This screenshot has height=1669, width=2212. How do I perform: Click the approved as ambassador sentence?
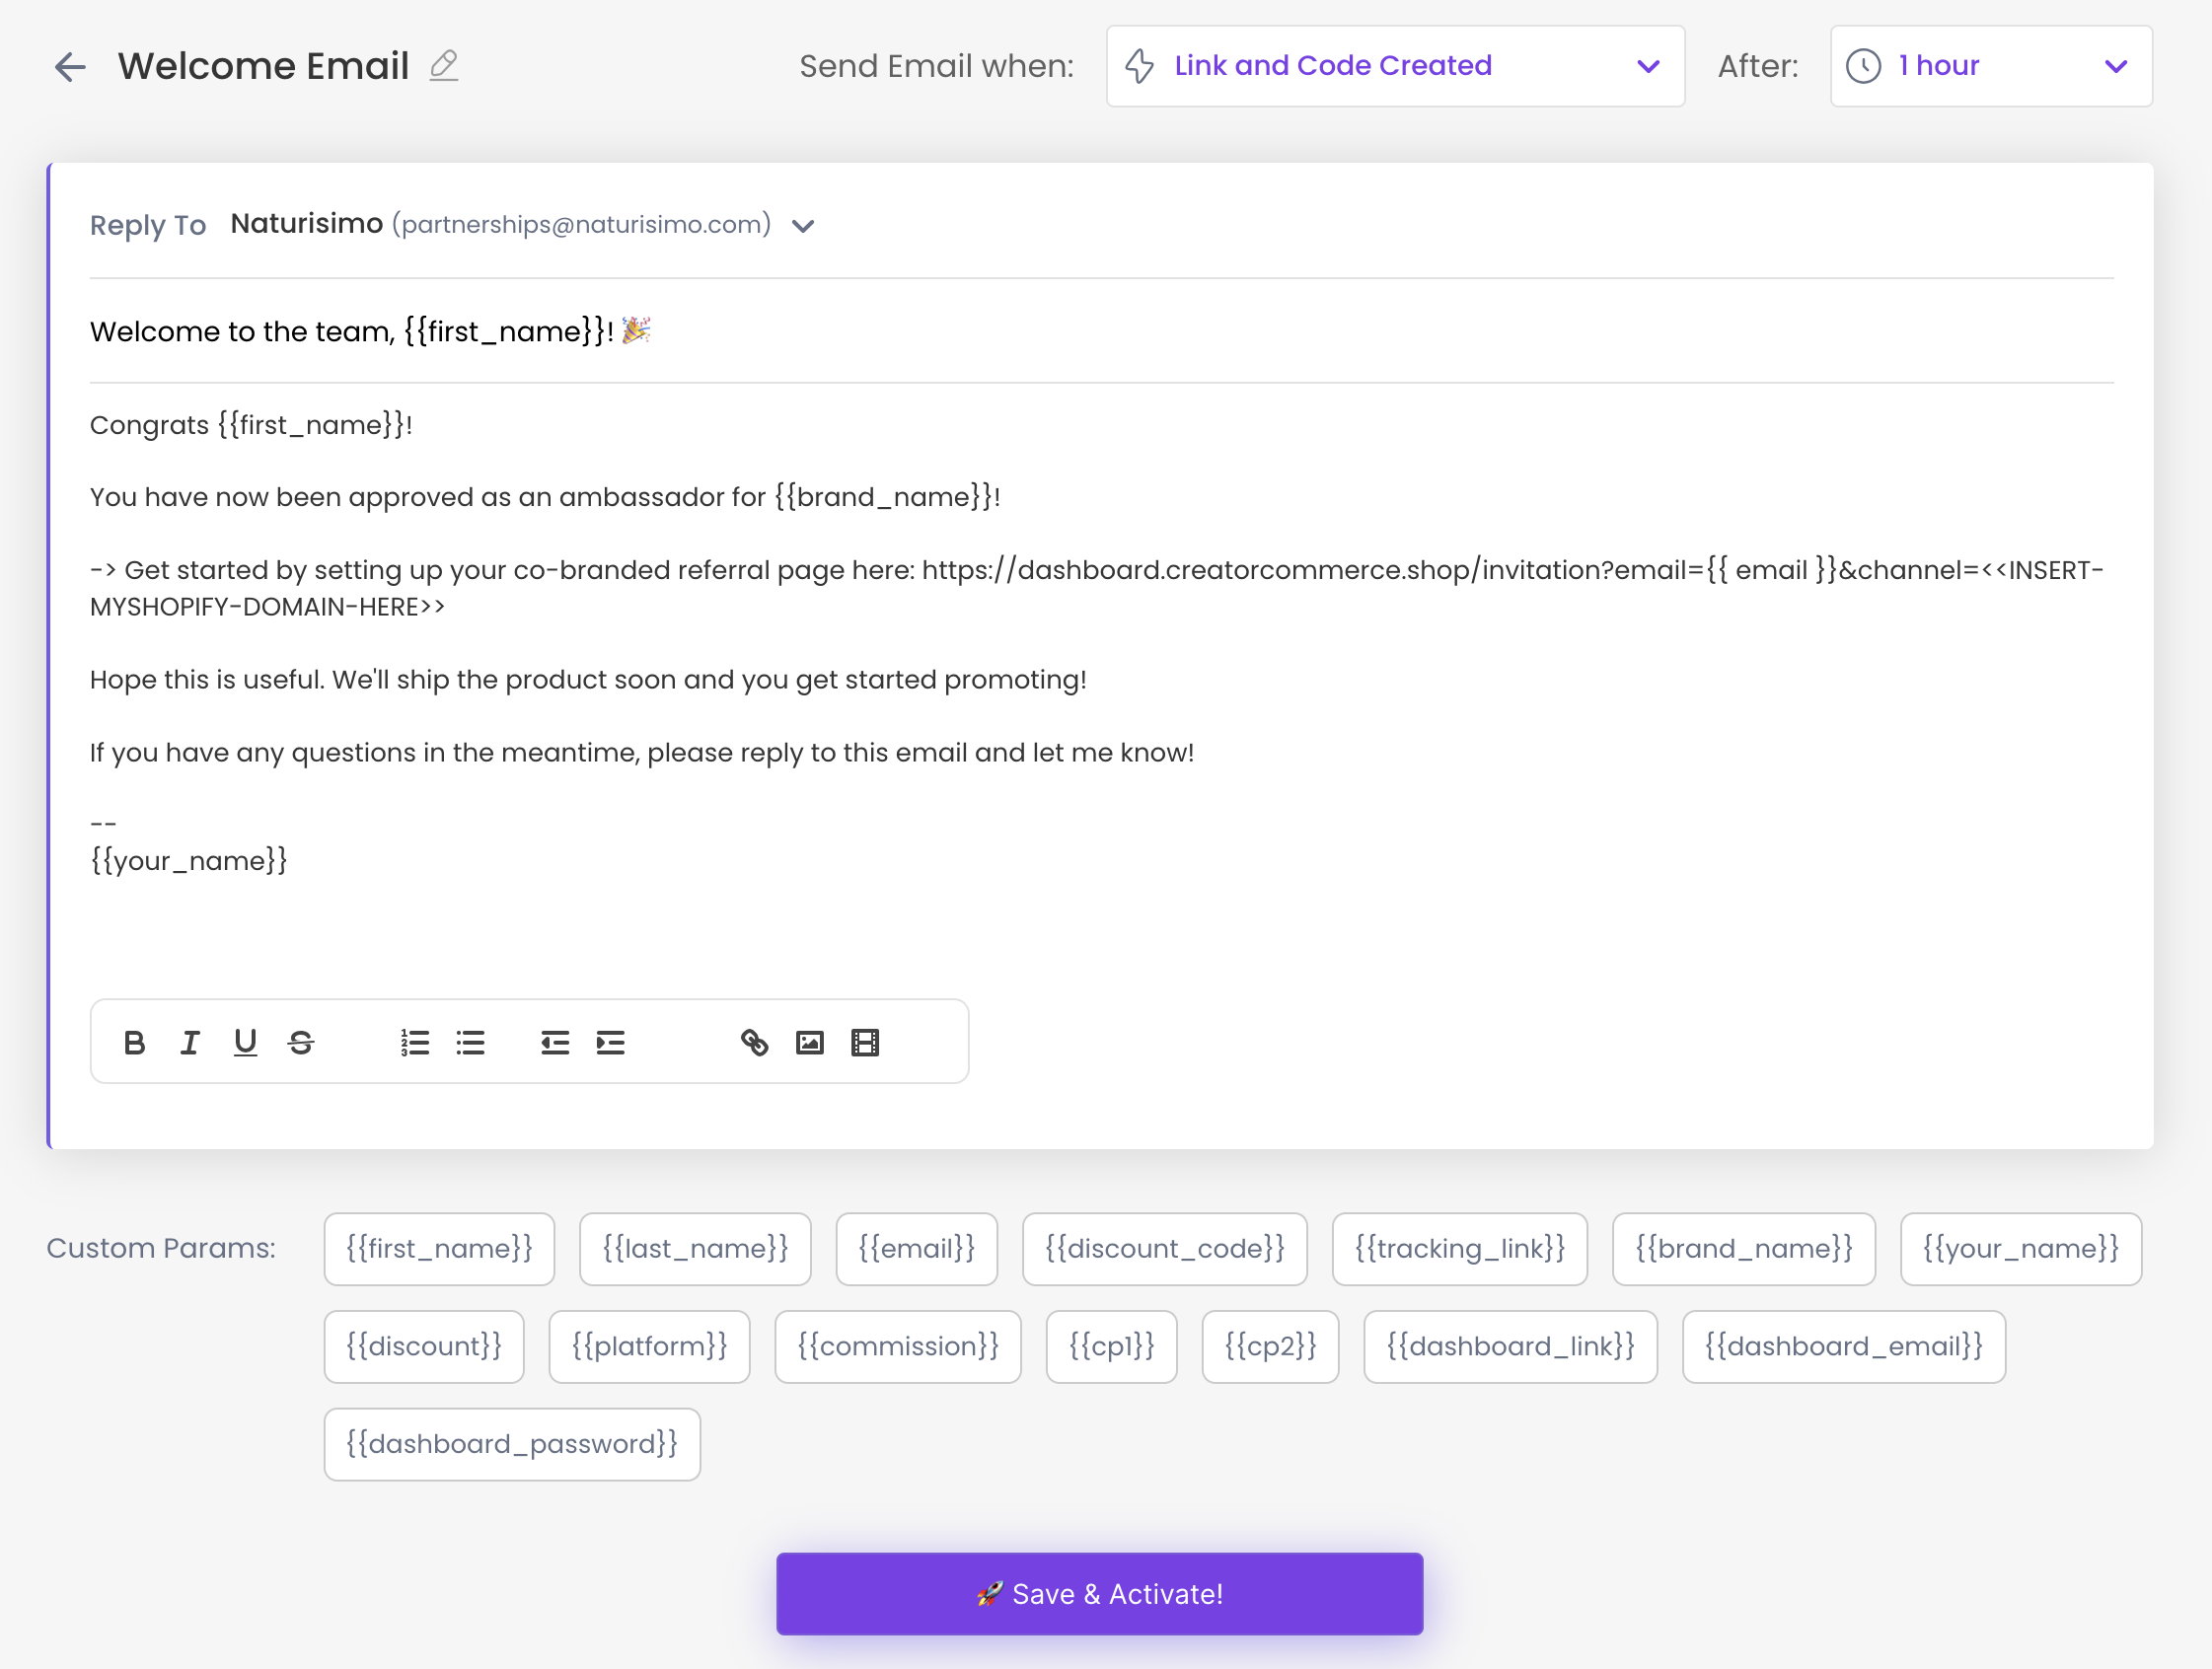[545, 497]
